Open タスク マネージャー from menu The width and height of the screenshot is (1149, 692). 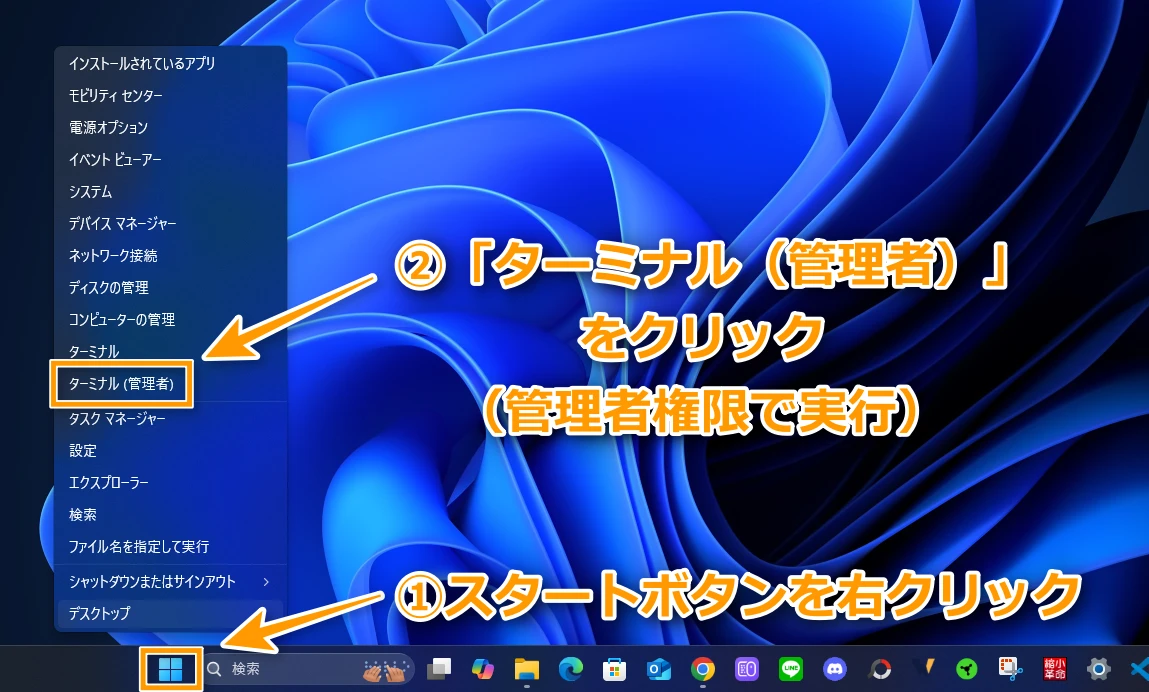117,419
